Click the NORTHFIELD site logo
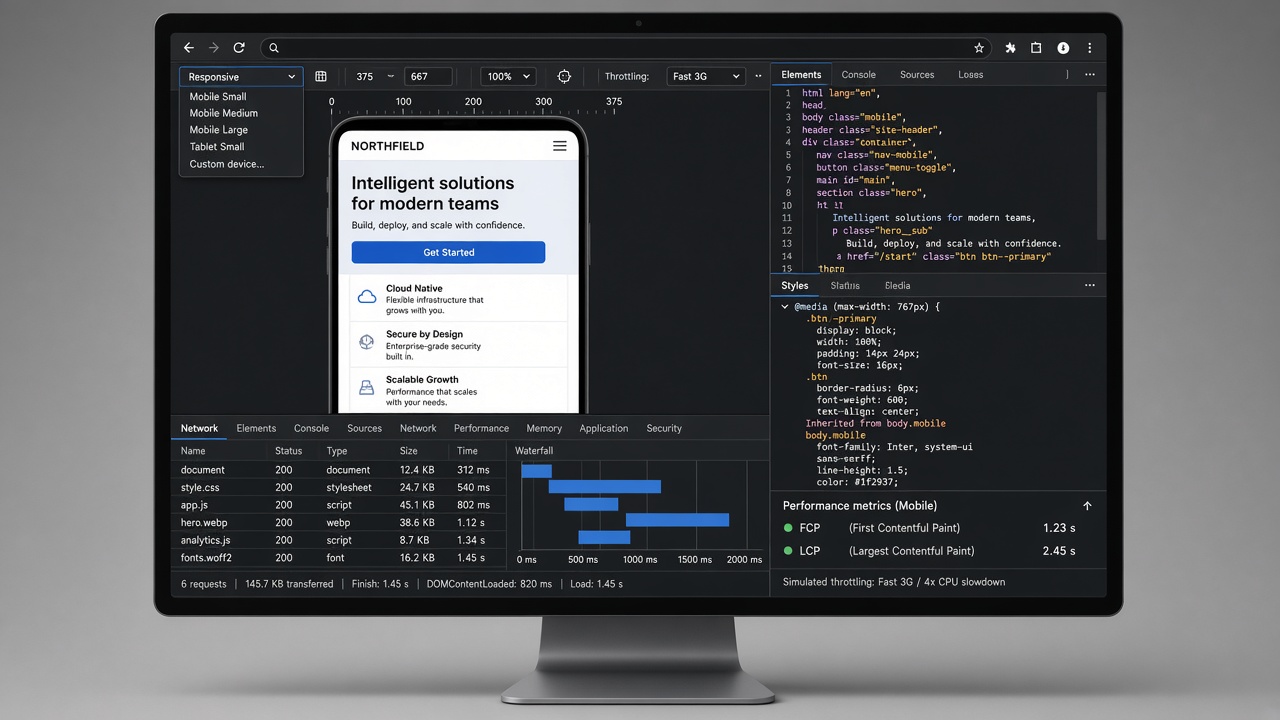Viewport: 1280px width, 720px height. click(387, 146)
